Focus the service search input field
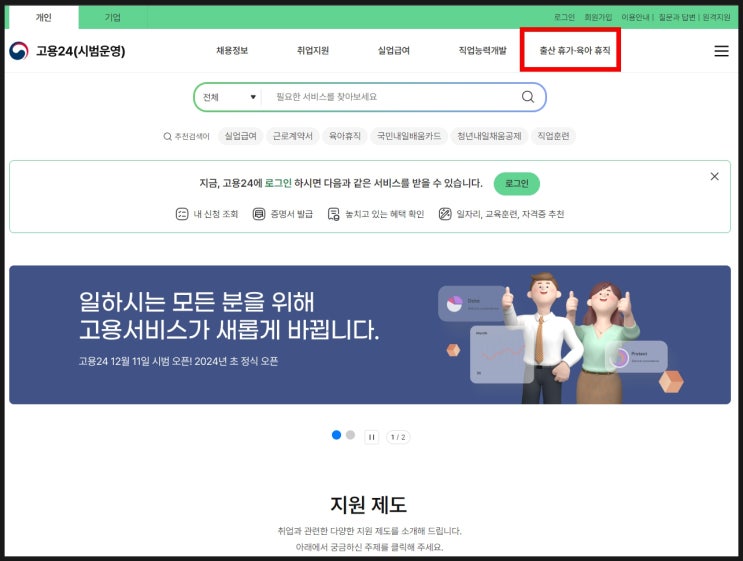This screenshot has width=743, height=561. pyautogui.click(x=393, y=97)
